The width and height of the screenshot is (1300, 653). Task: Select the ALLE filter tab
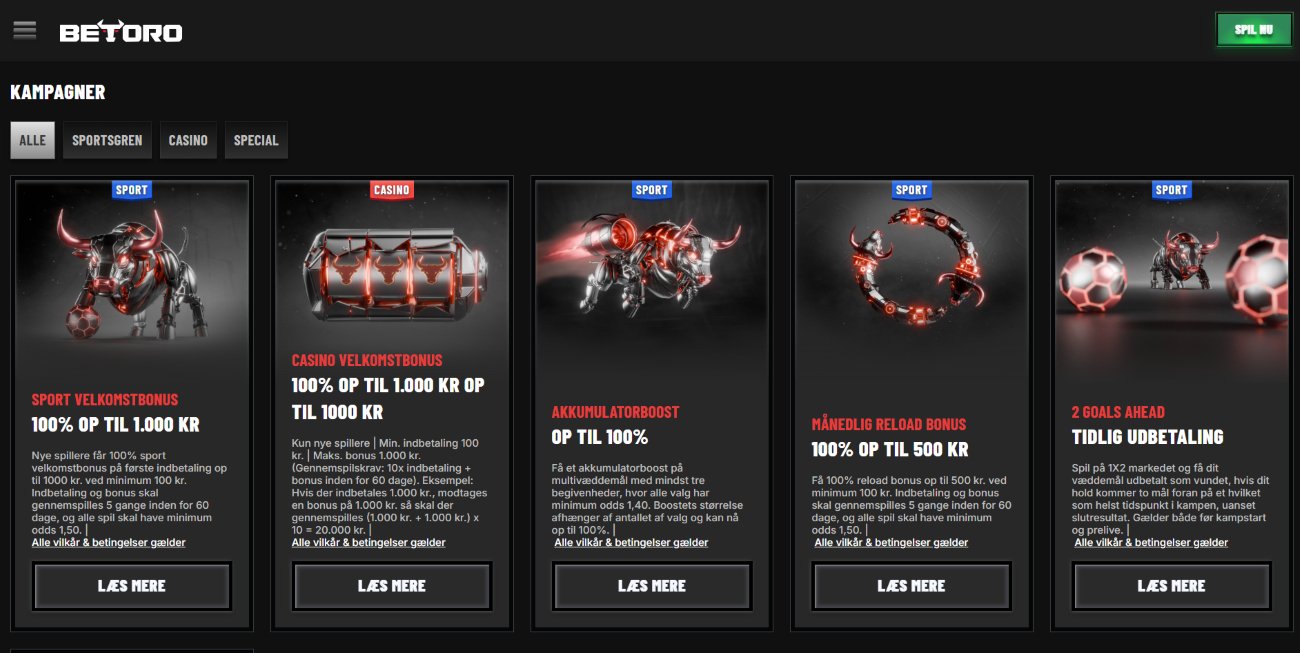coord(33,140)
